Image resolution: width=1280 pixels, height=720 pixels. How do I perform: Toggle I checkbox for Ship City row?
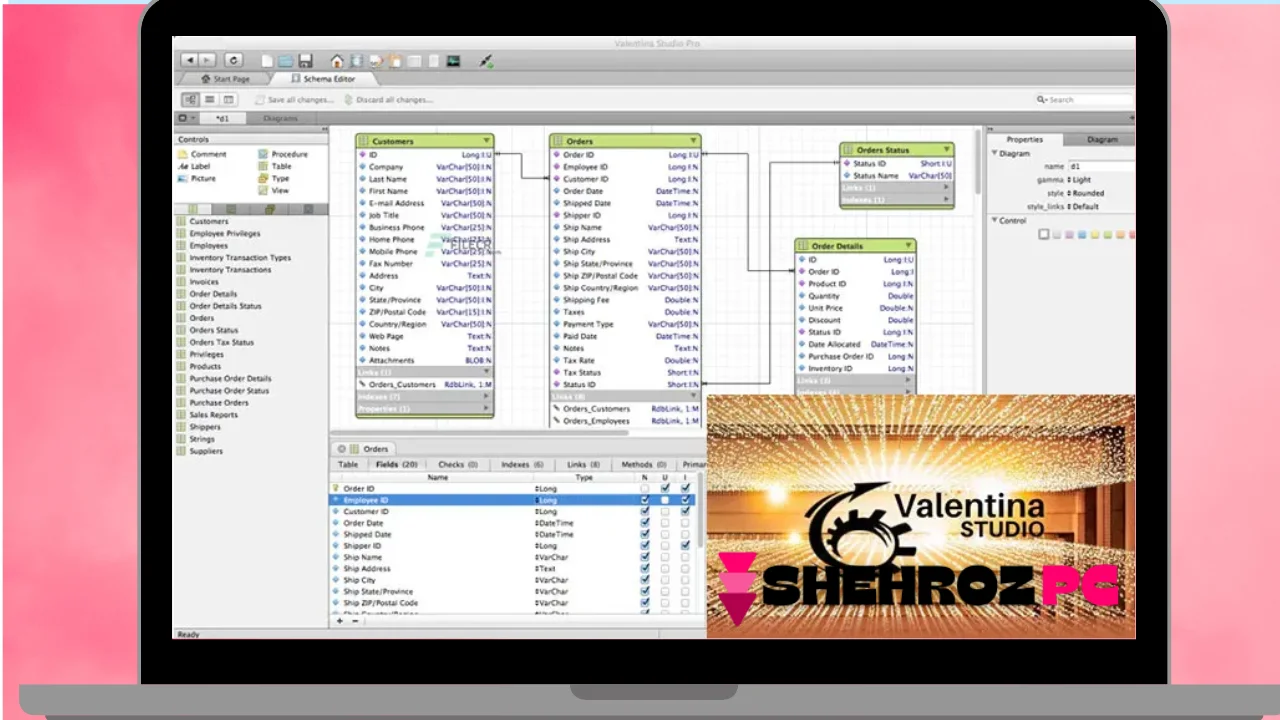pyautogui.click(x=685, y=581)
